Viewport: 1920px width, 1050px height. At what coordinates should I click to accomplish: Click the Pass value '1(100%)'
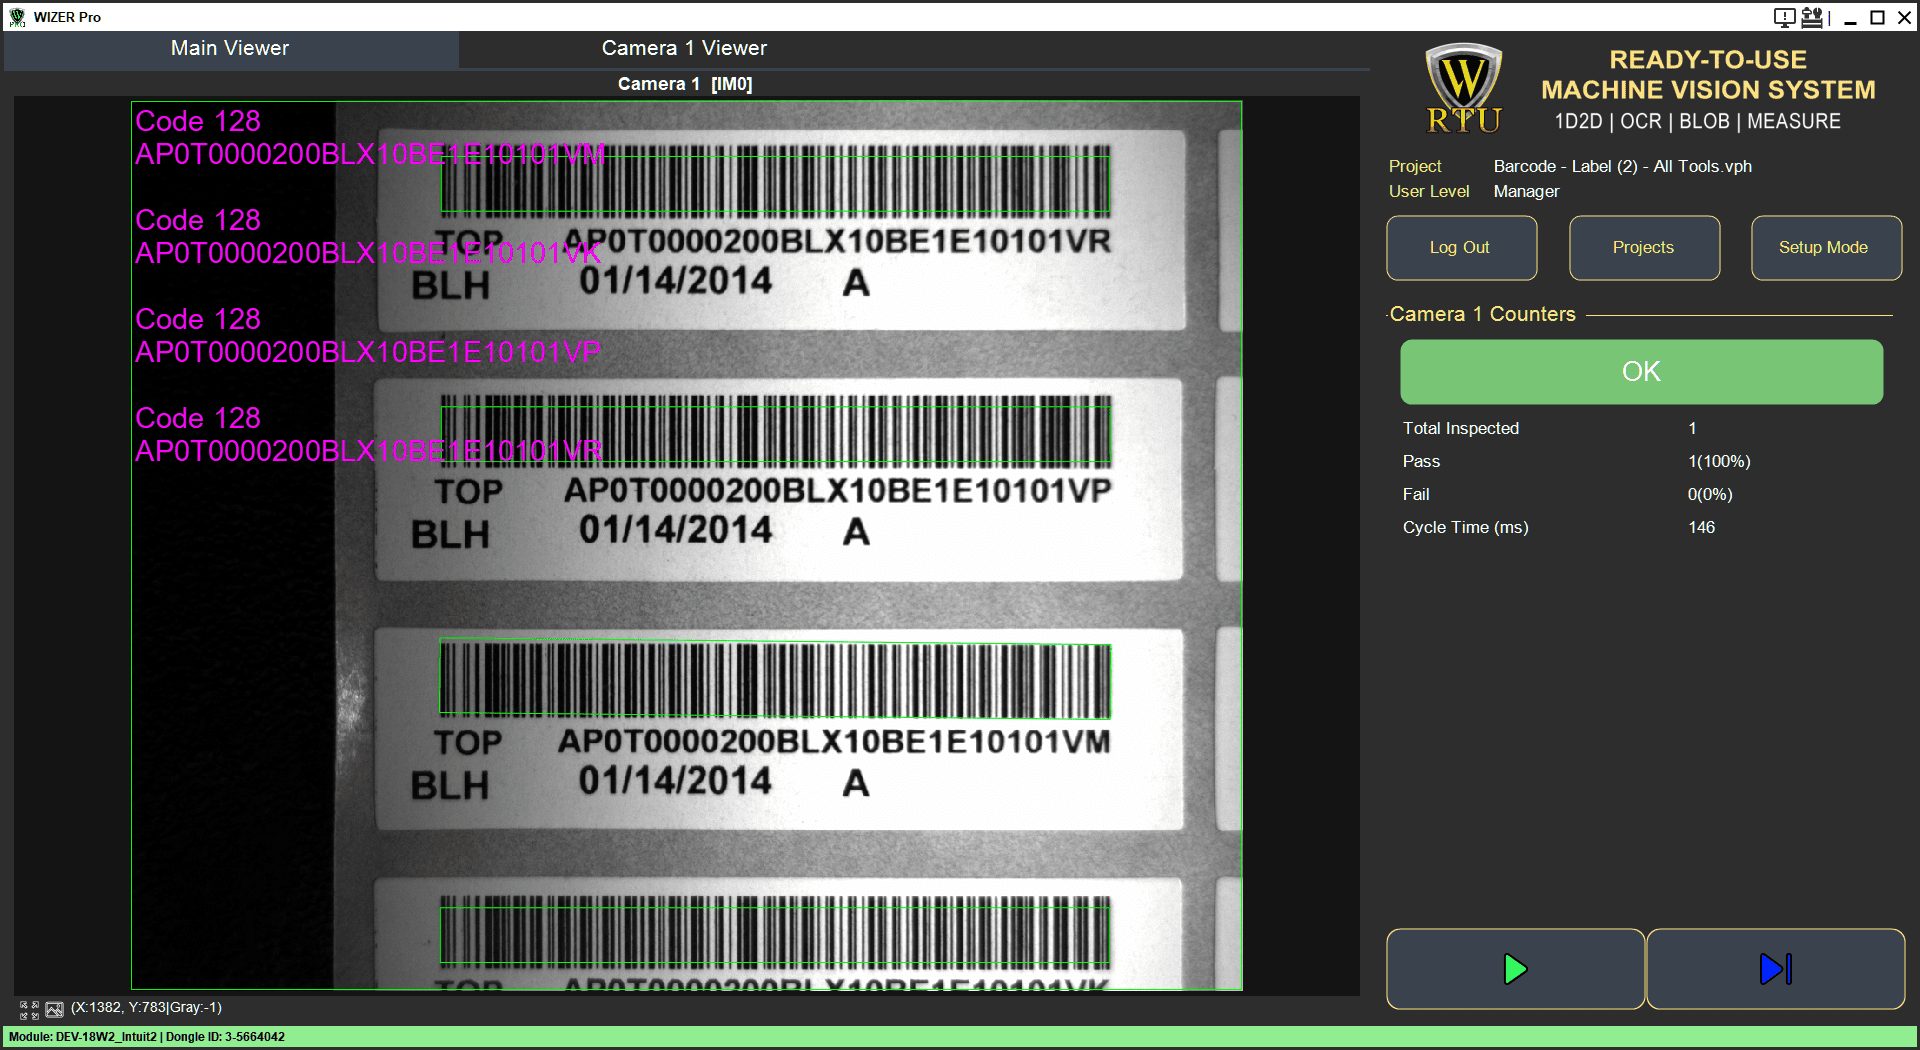point(1719,461)
